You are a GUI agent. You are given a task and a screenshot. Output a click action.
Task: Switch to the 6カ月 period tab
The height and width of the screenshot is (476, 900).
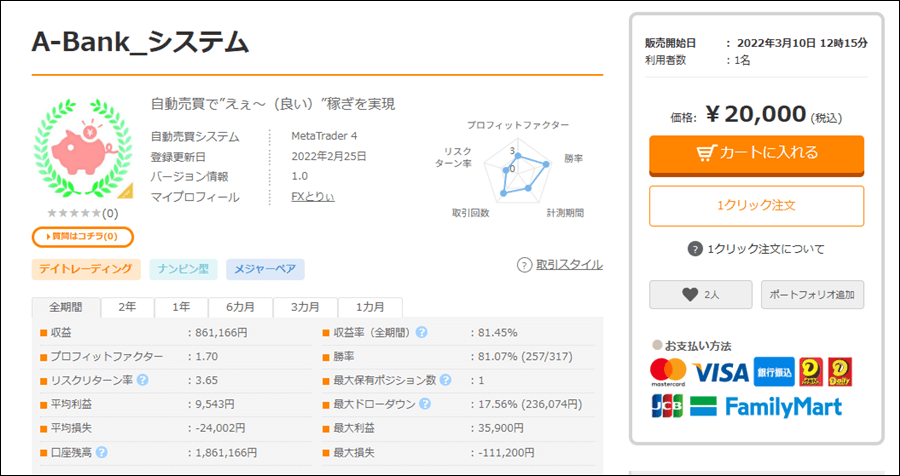point(240,307)
